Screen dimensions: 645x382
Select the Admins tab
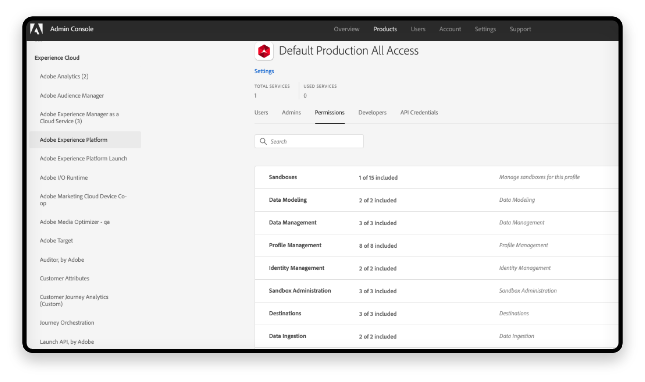click(291, 113)
